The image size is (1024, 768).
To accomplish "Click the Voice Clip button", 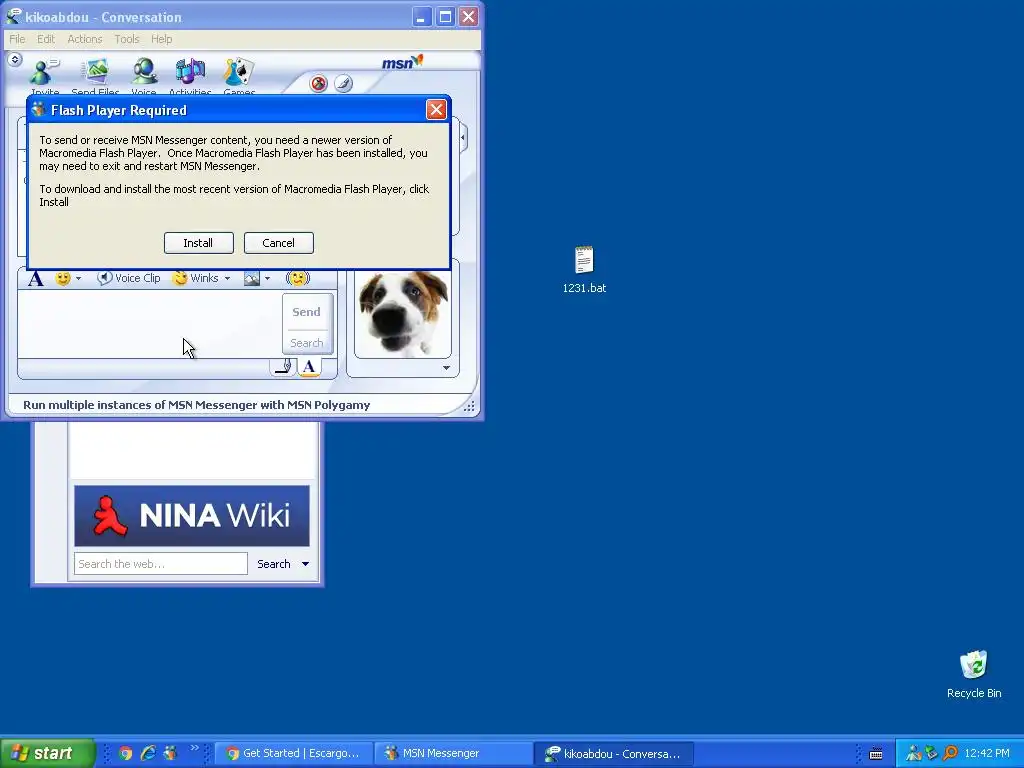I will 129,278.
